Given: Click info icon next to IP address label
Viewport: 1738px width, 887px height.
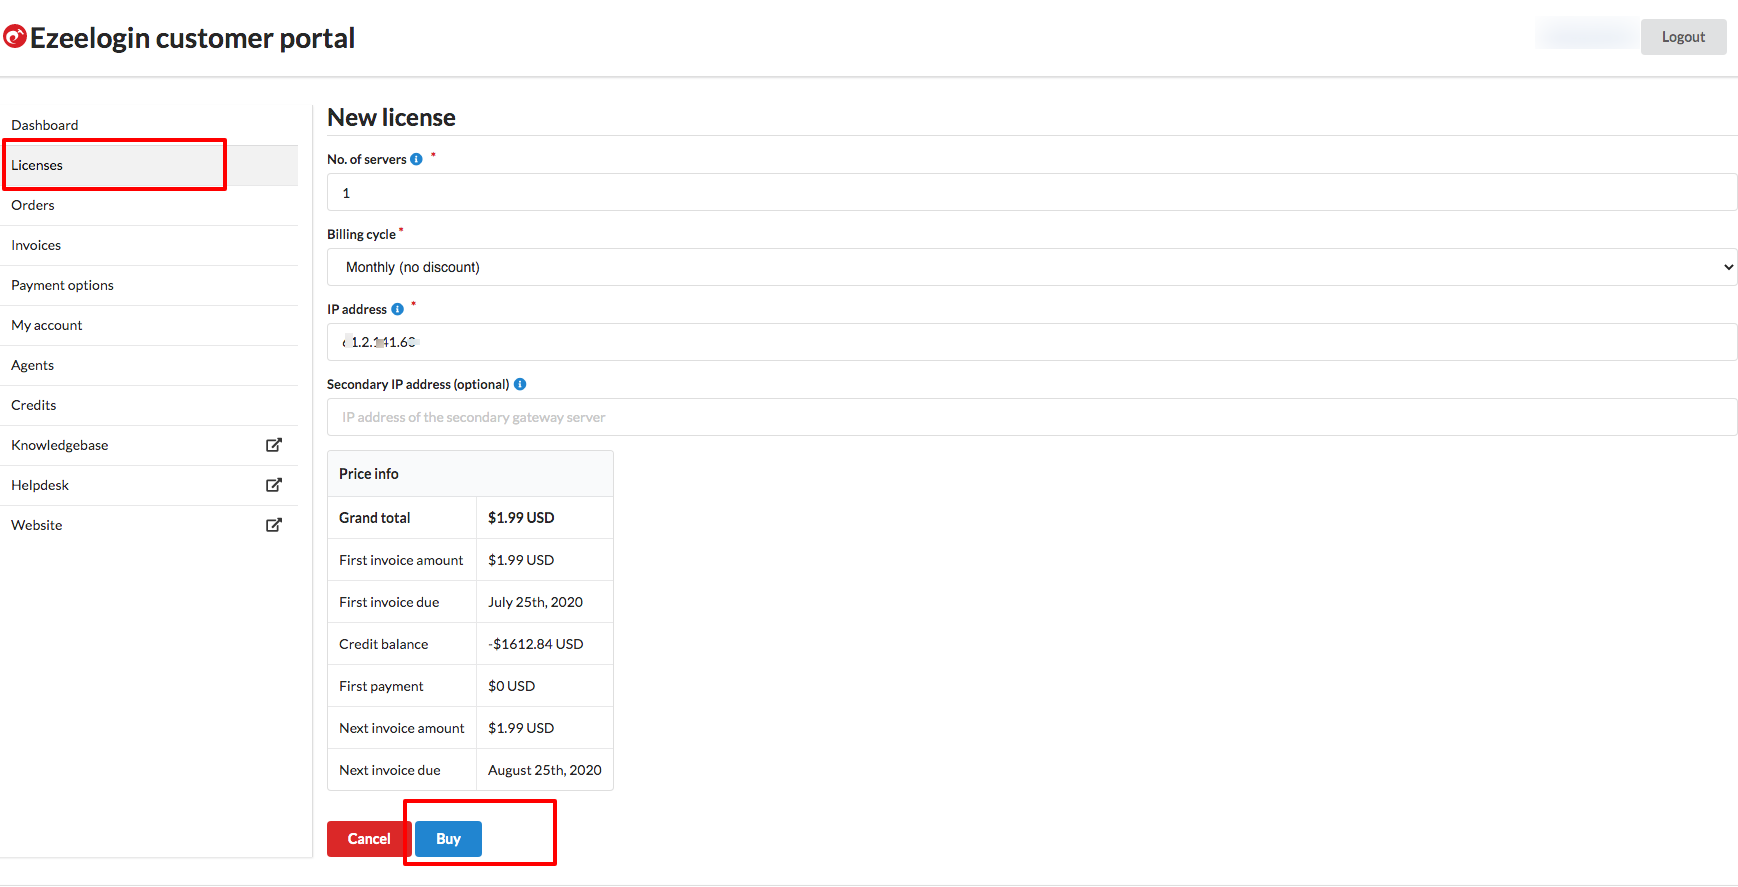Looking at the screenshot, I should point(397,309).
